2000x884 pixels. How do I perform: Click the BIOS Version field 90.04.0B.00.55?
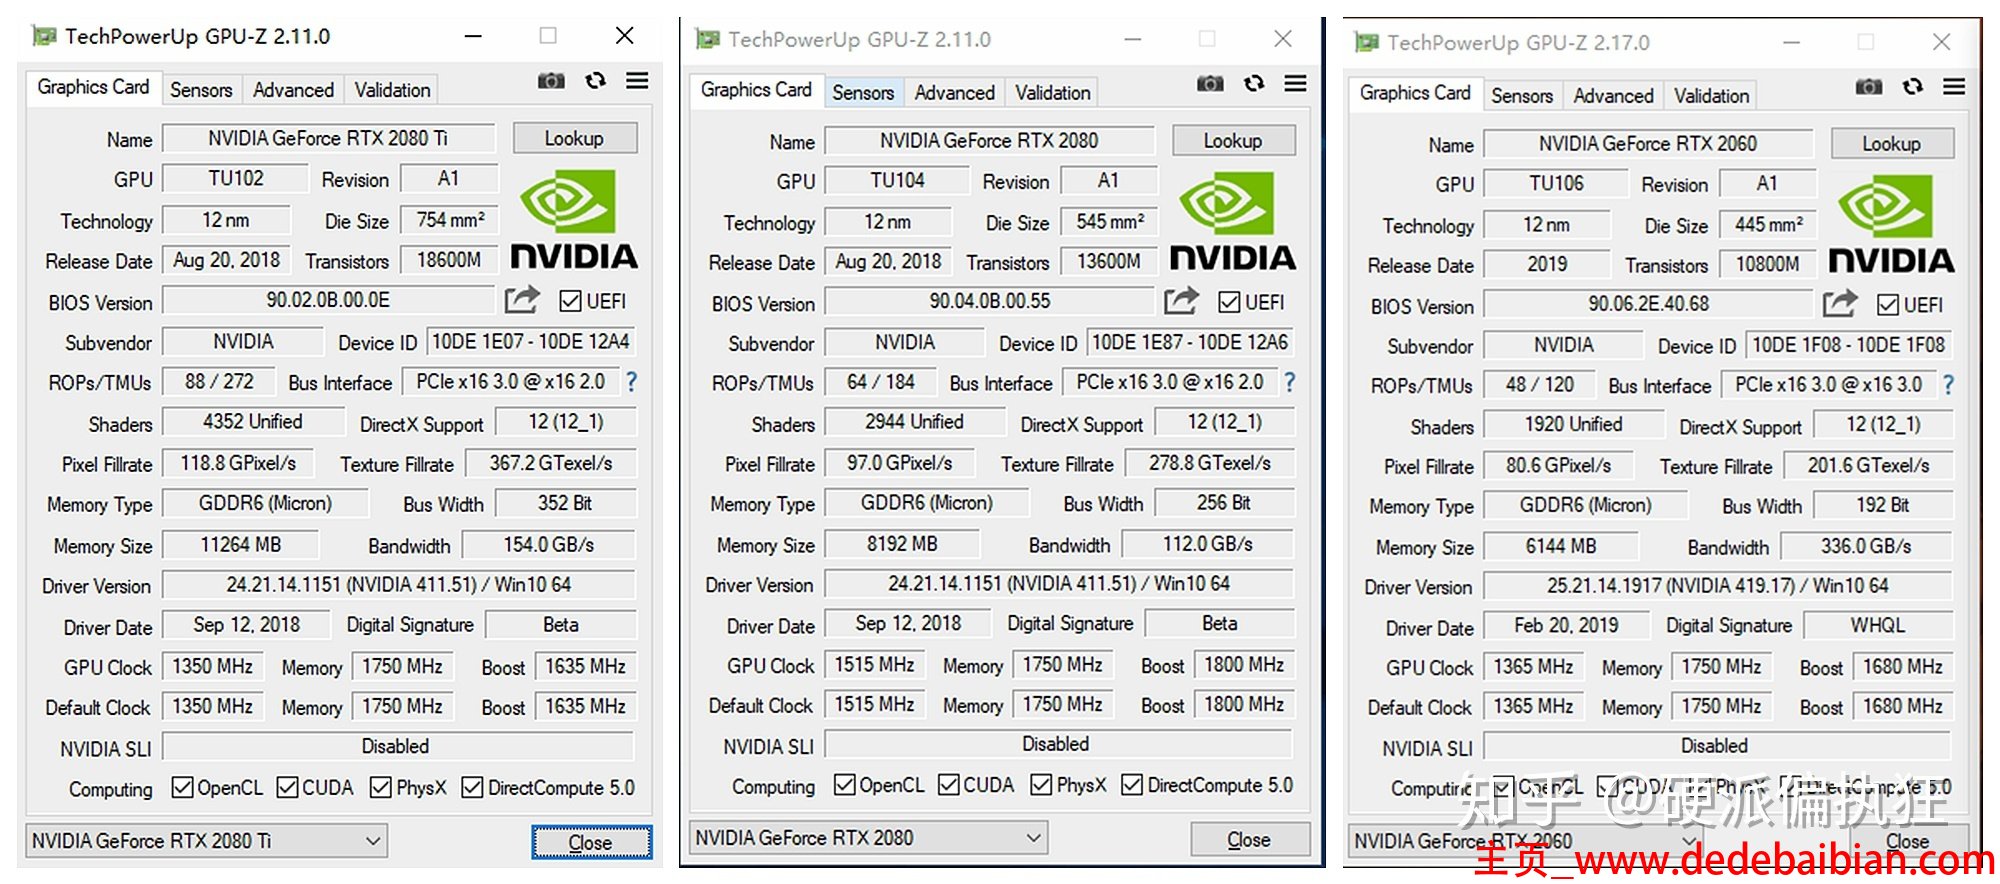pyautogui.click(x=989, y=301)
